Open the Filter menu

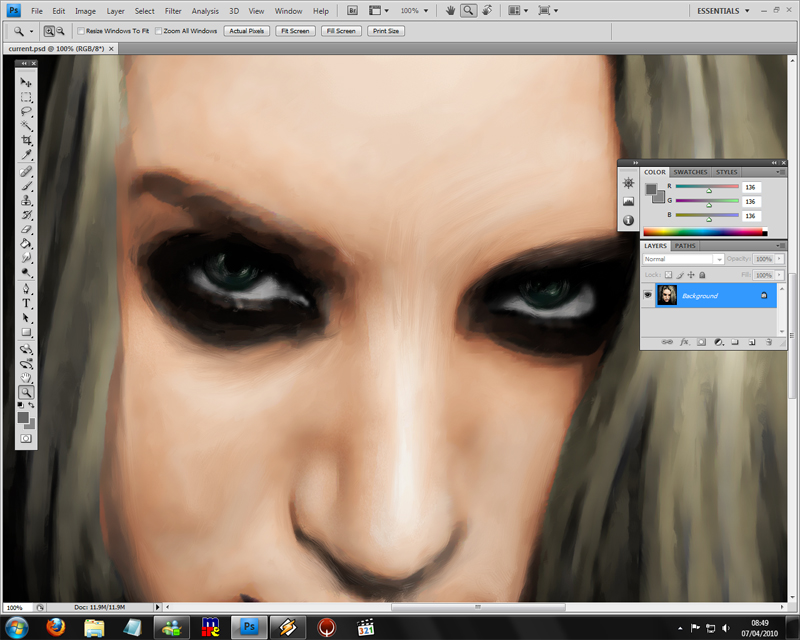(173, 10)
